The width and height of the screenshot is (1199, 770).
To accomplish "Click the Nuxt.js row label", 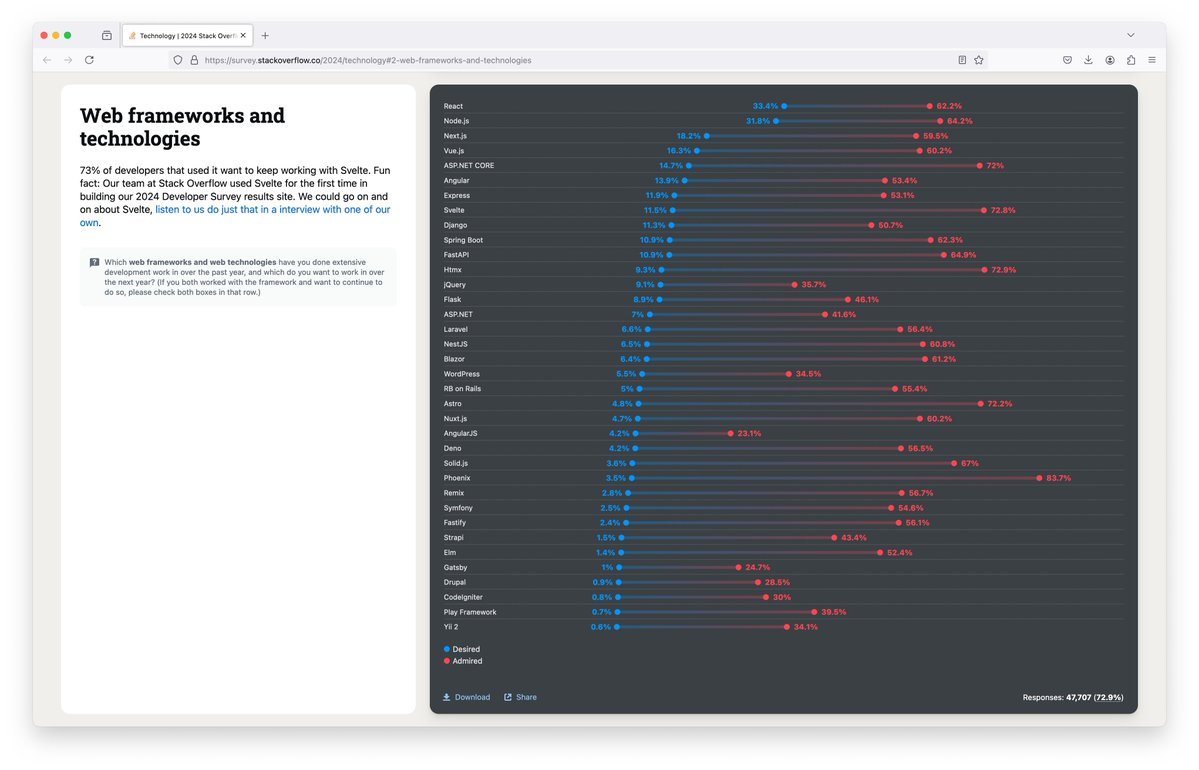I will pyautogui.click(x=455, y=419).
